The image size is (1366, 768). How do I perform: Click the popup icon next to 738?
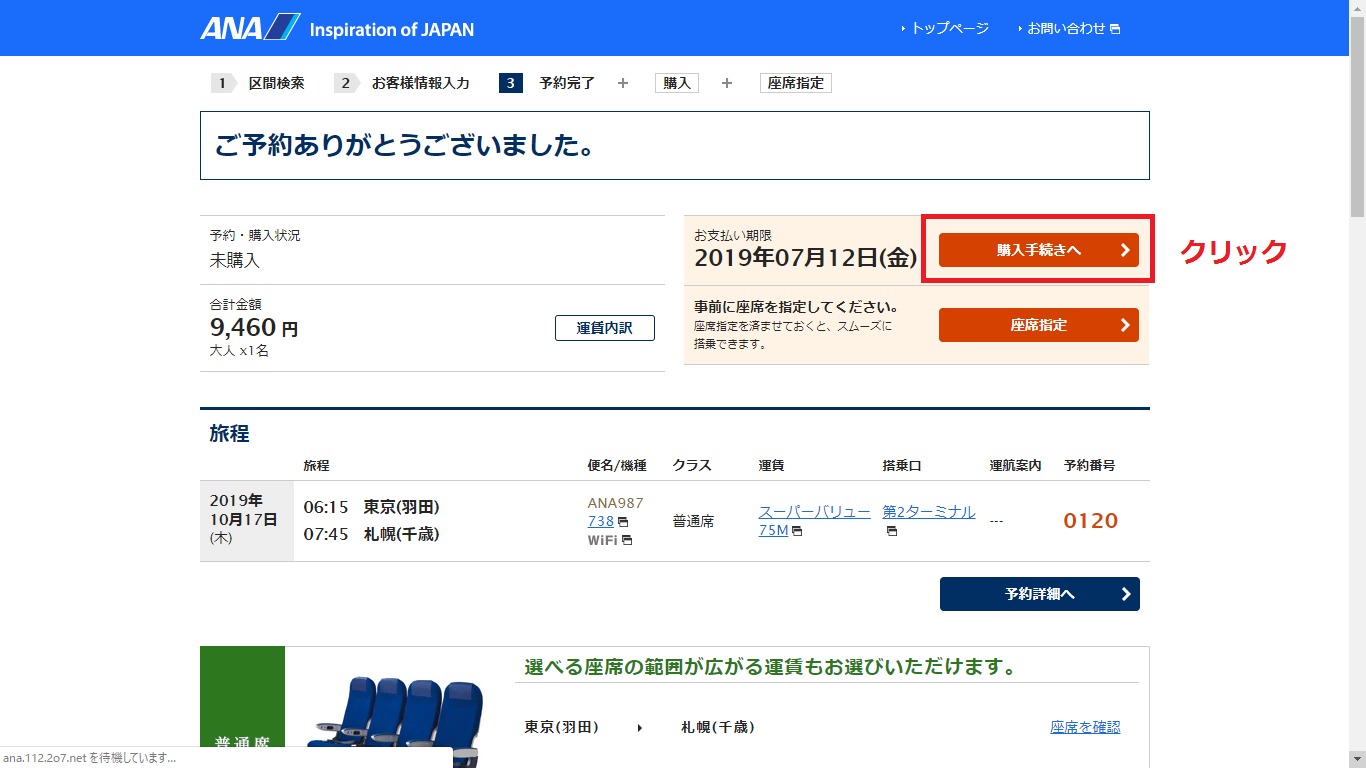tap(623, 522)
